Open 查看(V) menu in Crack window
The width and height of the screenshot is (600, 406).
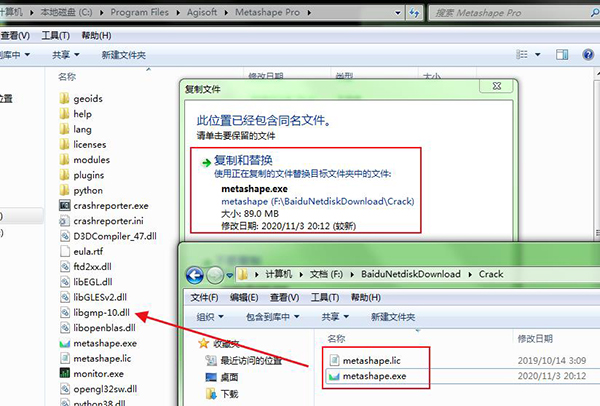tap(285, 297)
